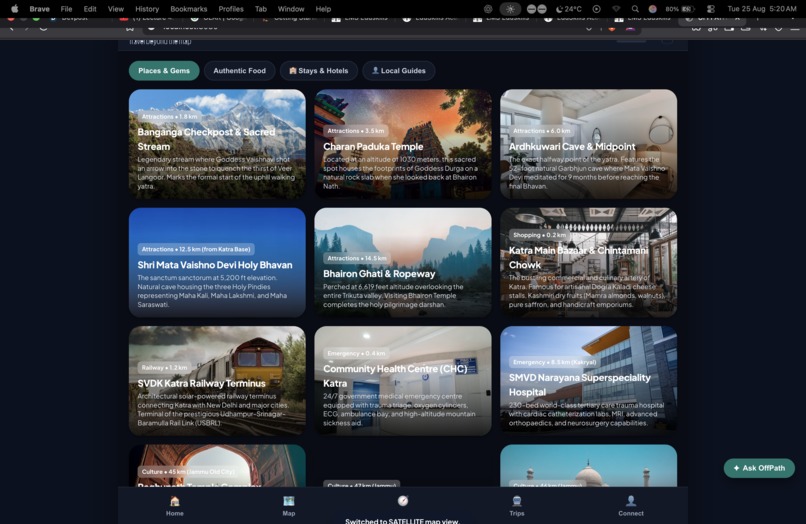Open the File menu
The height and width of the screenshot is (524, 806).
pos(66,9)
